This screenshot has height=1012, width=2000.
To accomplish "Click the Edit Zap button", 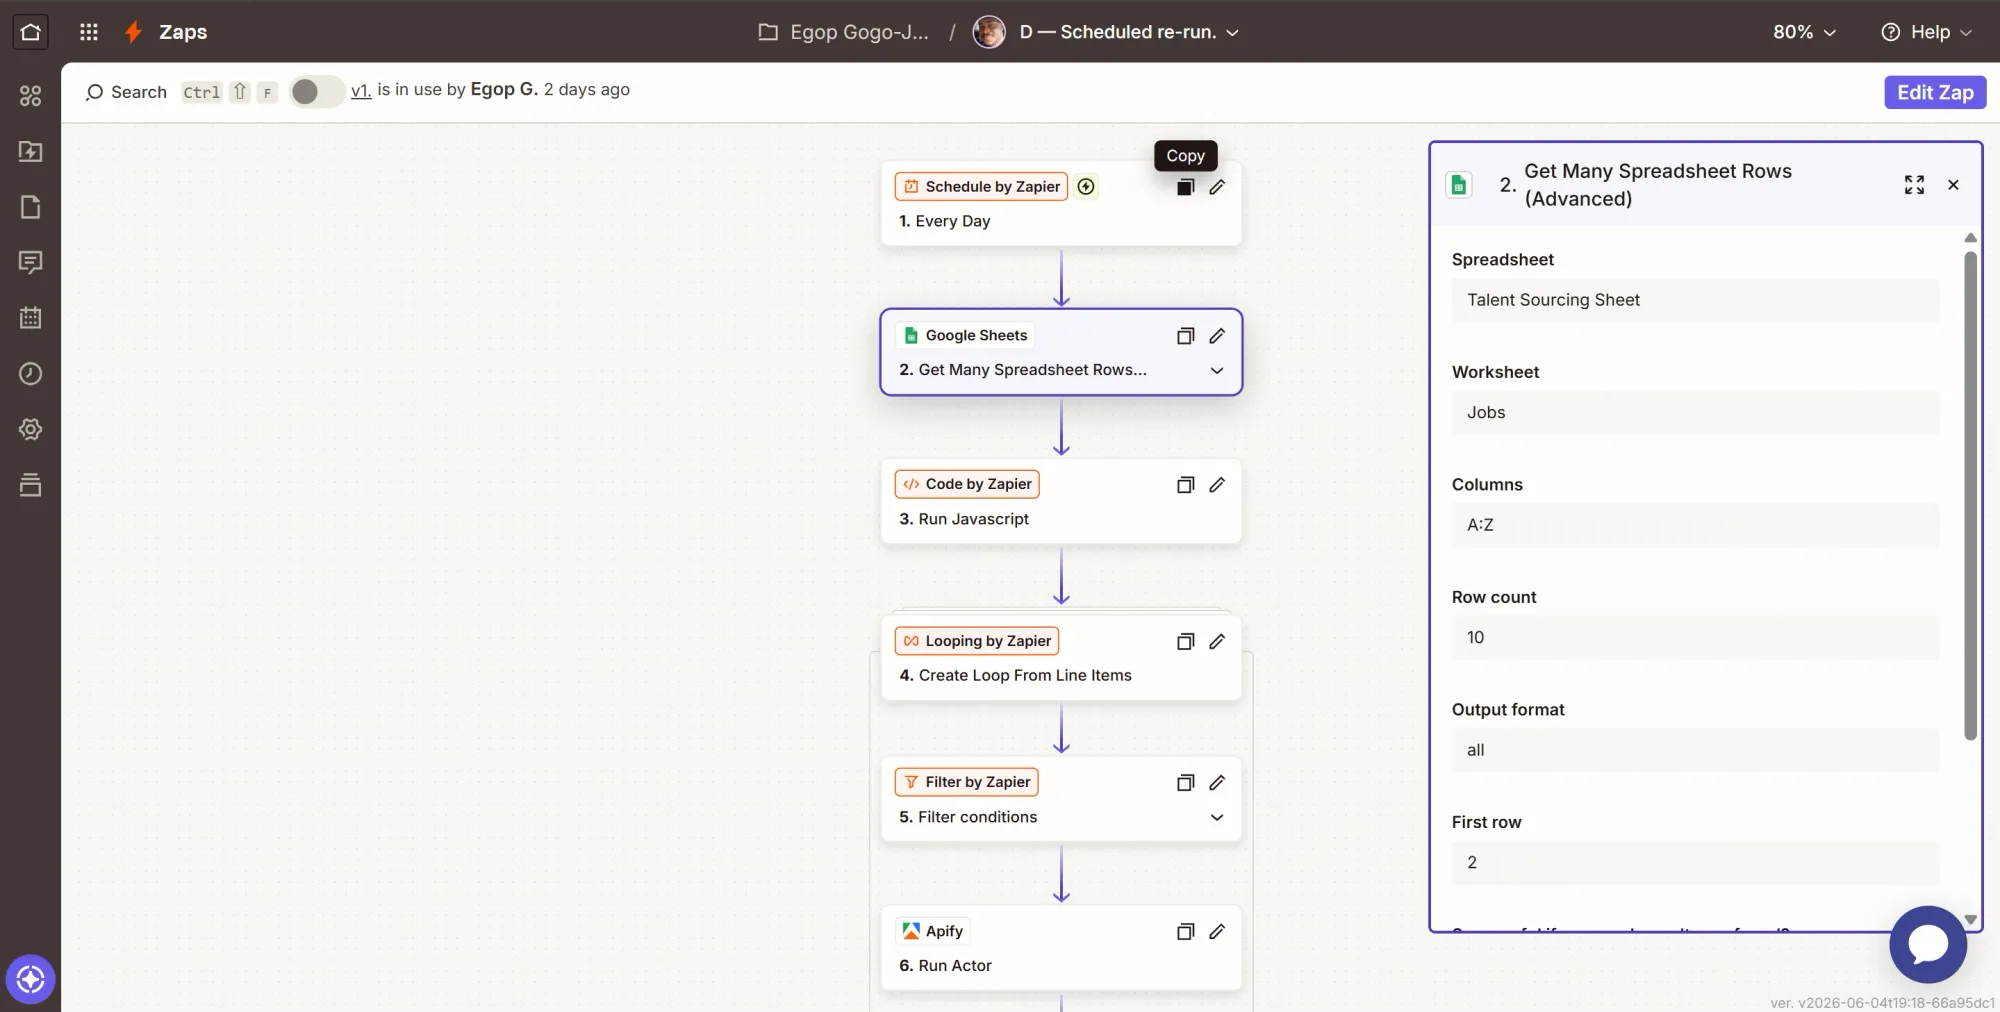I will coord(1935,92).
